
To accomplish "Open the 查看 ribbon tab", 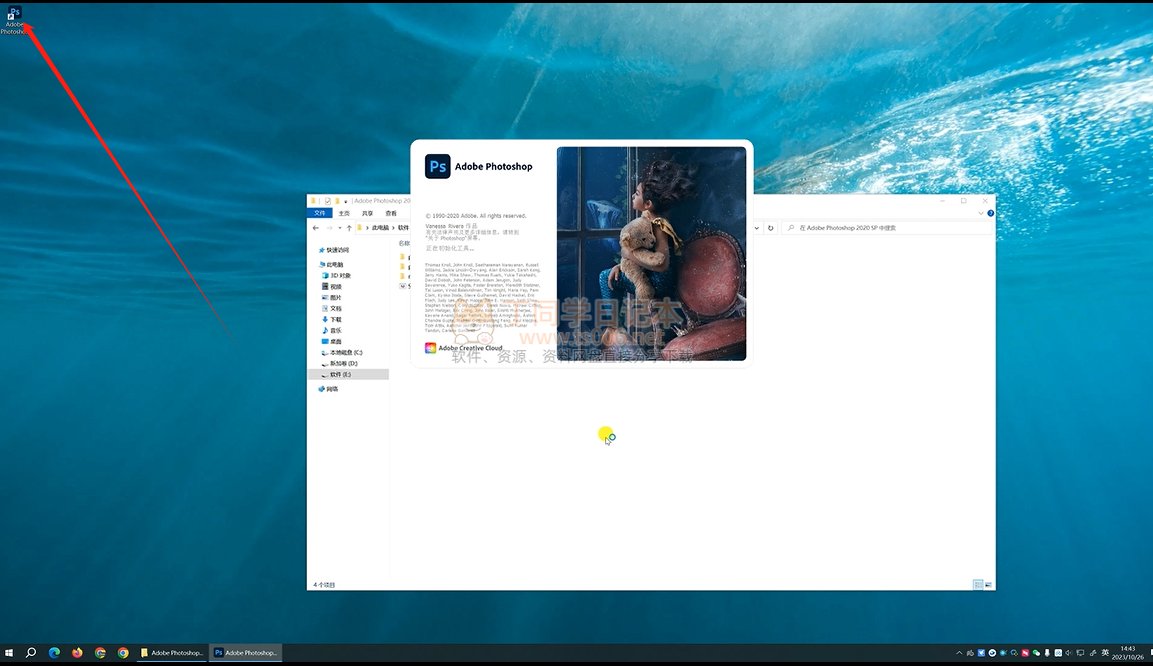I will pyautogui.click(x=391, y=213).
